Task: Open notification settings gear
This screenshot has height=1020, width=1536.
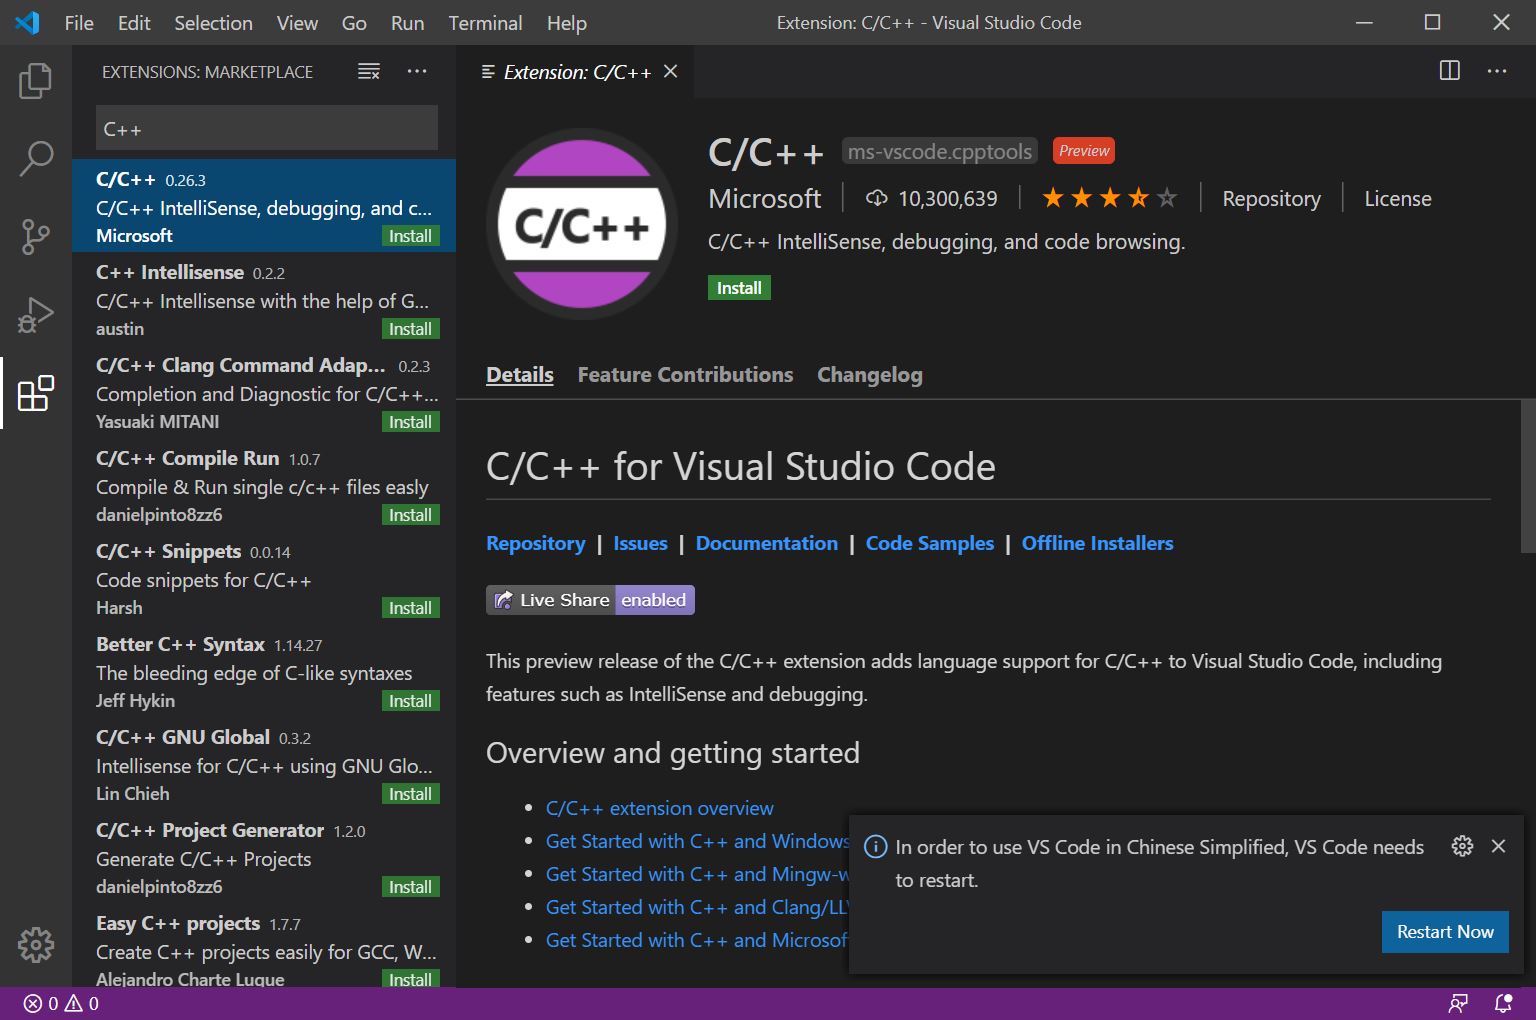Action: (1462, 846)
